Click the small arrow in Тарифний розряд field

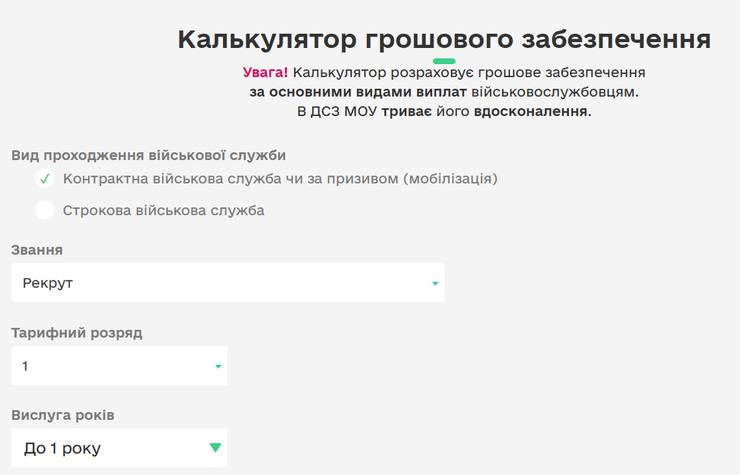[x=218, y=367]
